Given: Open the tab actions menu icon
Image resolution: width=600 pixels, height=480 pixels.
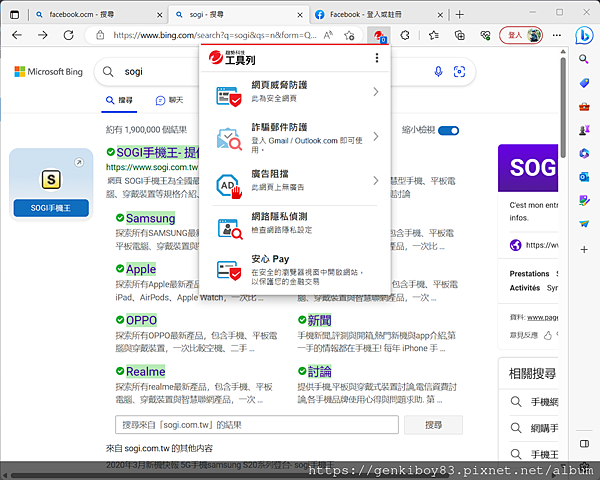Looking at the screenshot, I should [x=15, y=15].
